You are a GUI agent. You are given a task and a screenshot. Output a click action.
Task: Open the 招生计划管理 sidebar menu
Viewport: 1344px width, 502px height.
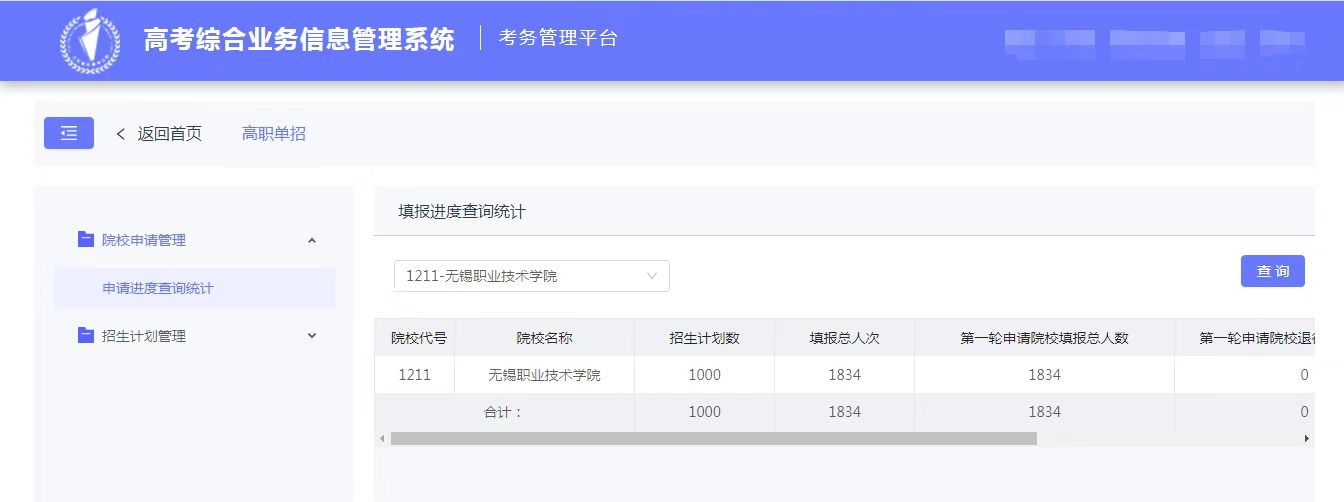click(x=144, y=336)
